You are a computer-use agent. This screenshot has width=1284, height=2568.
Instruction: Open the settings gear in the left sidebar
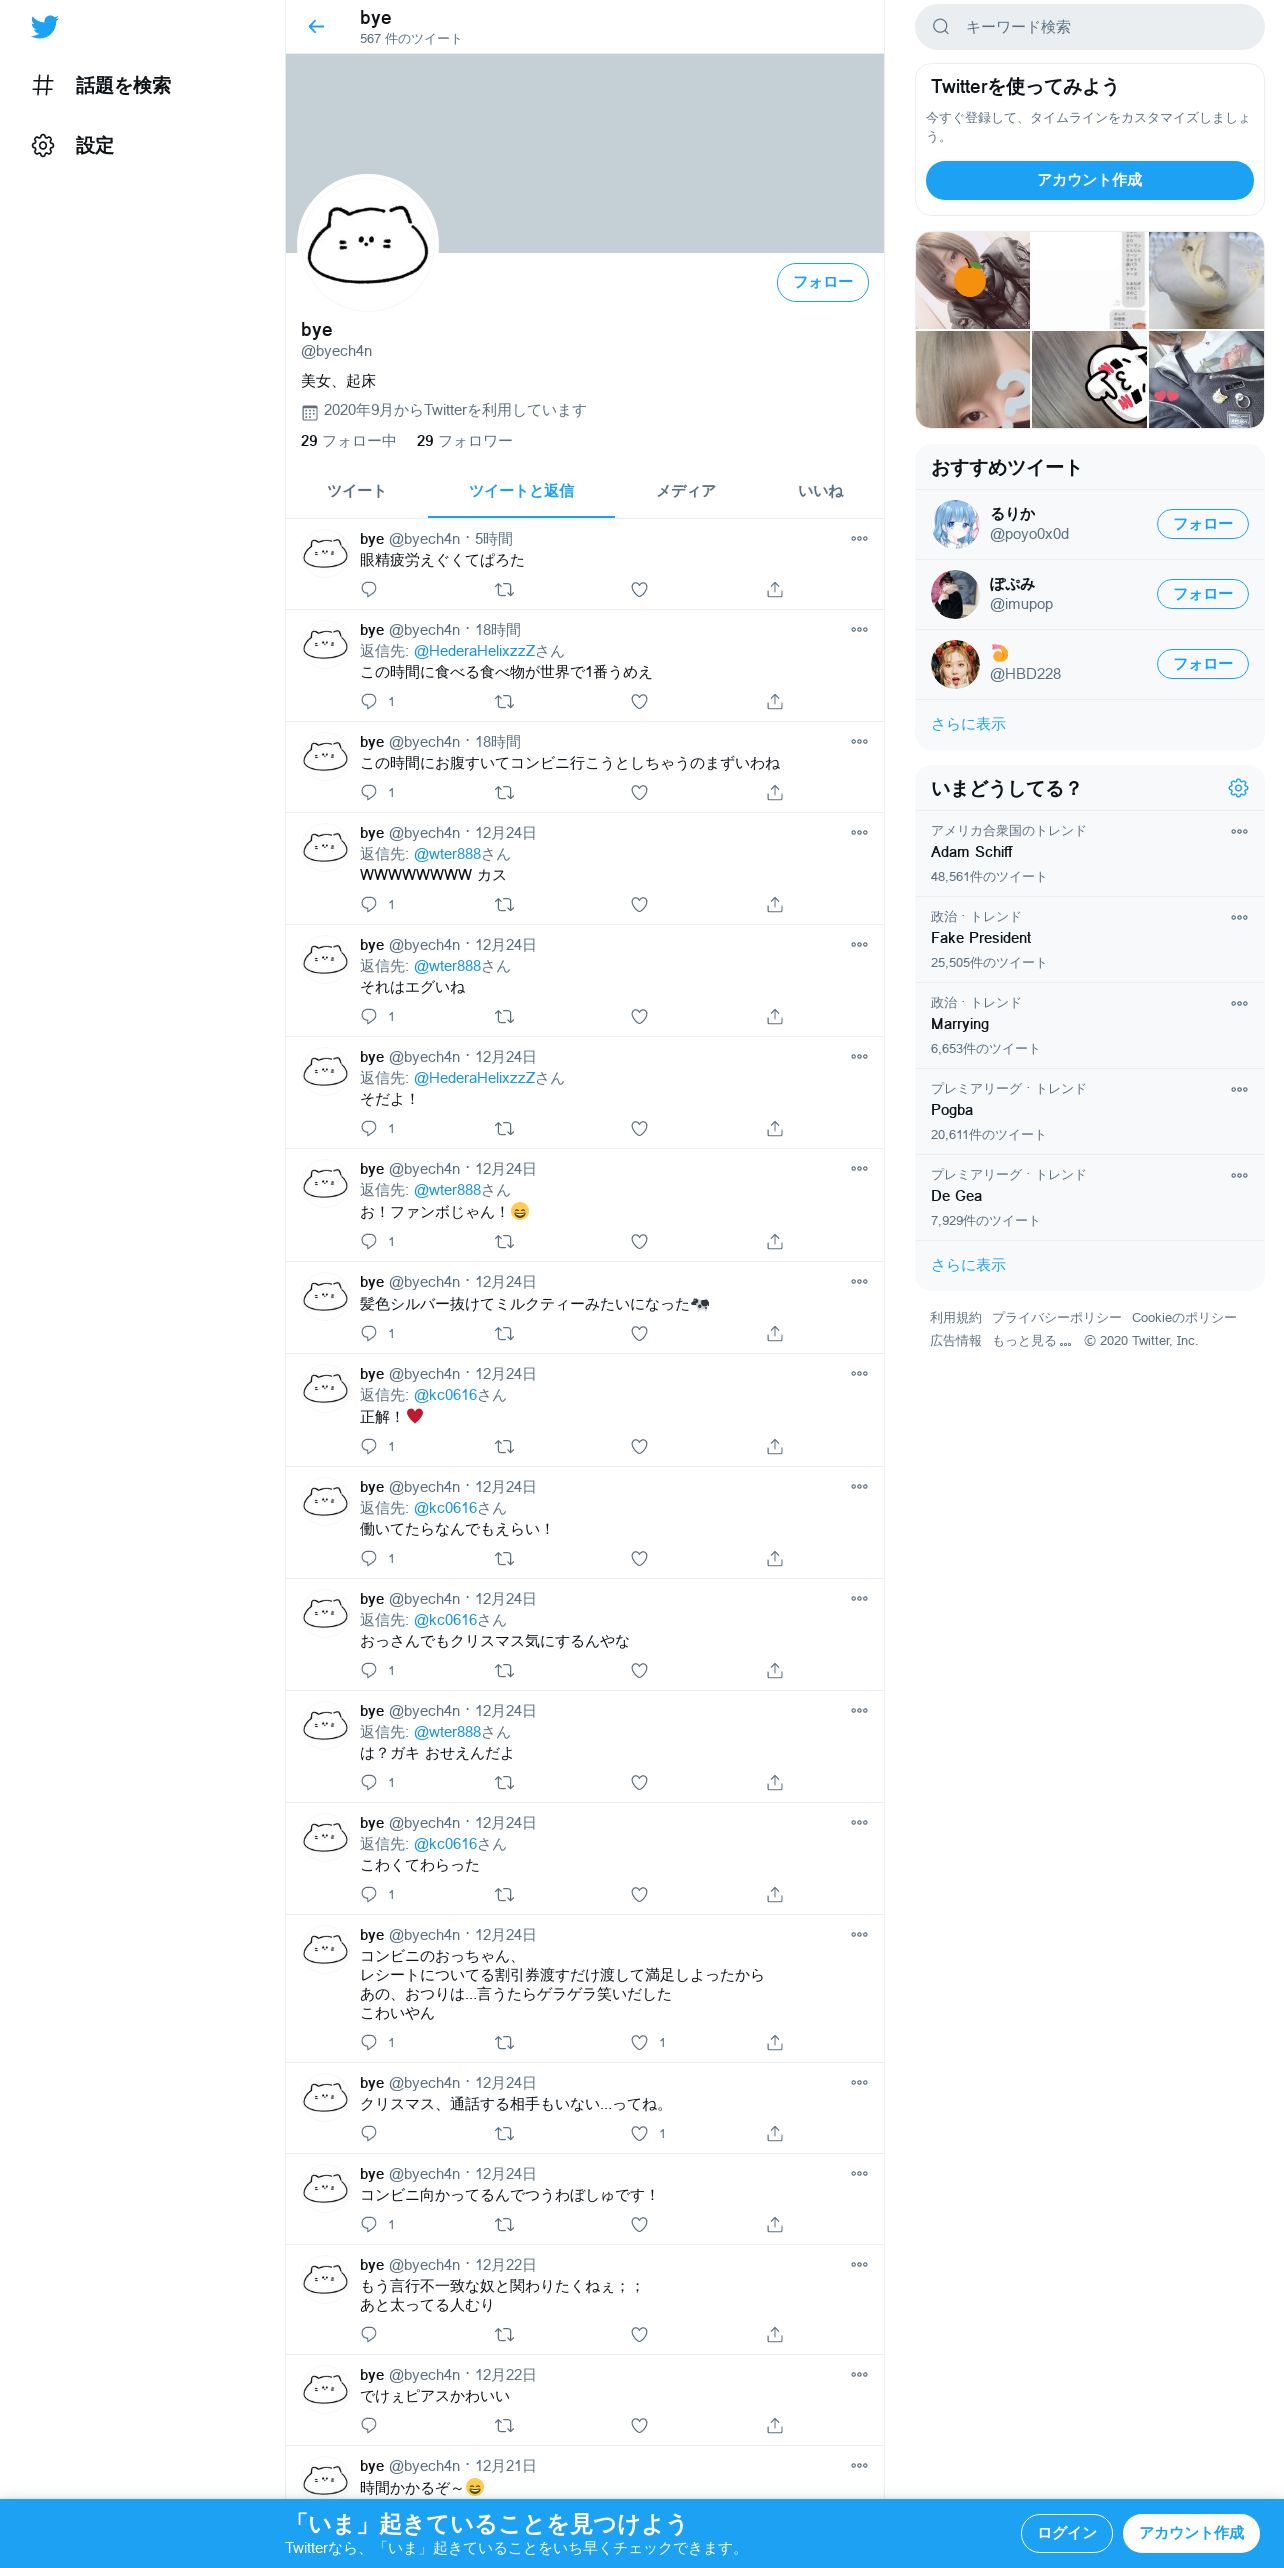pos(43,146)
